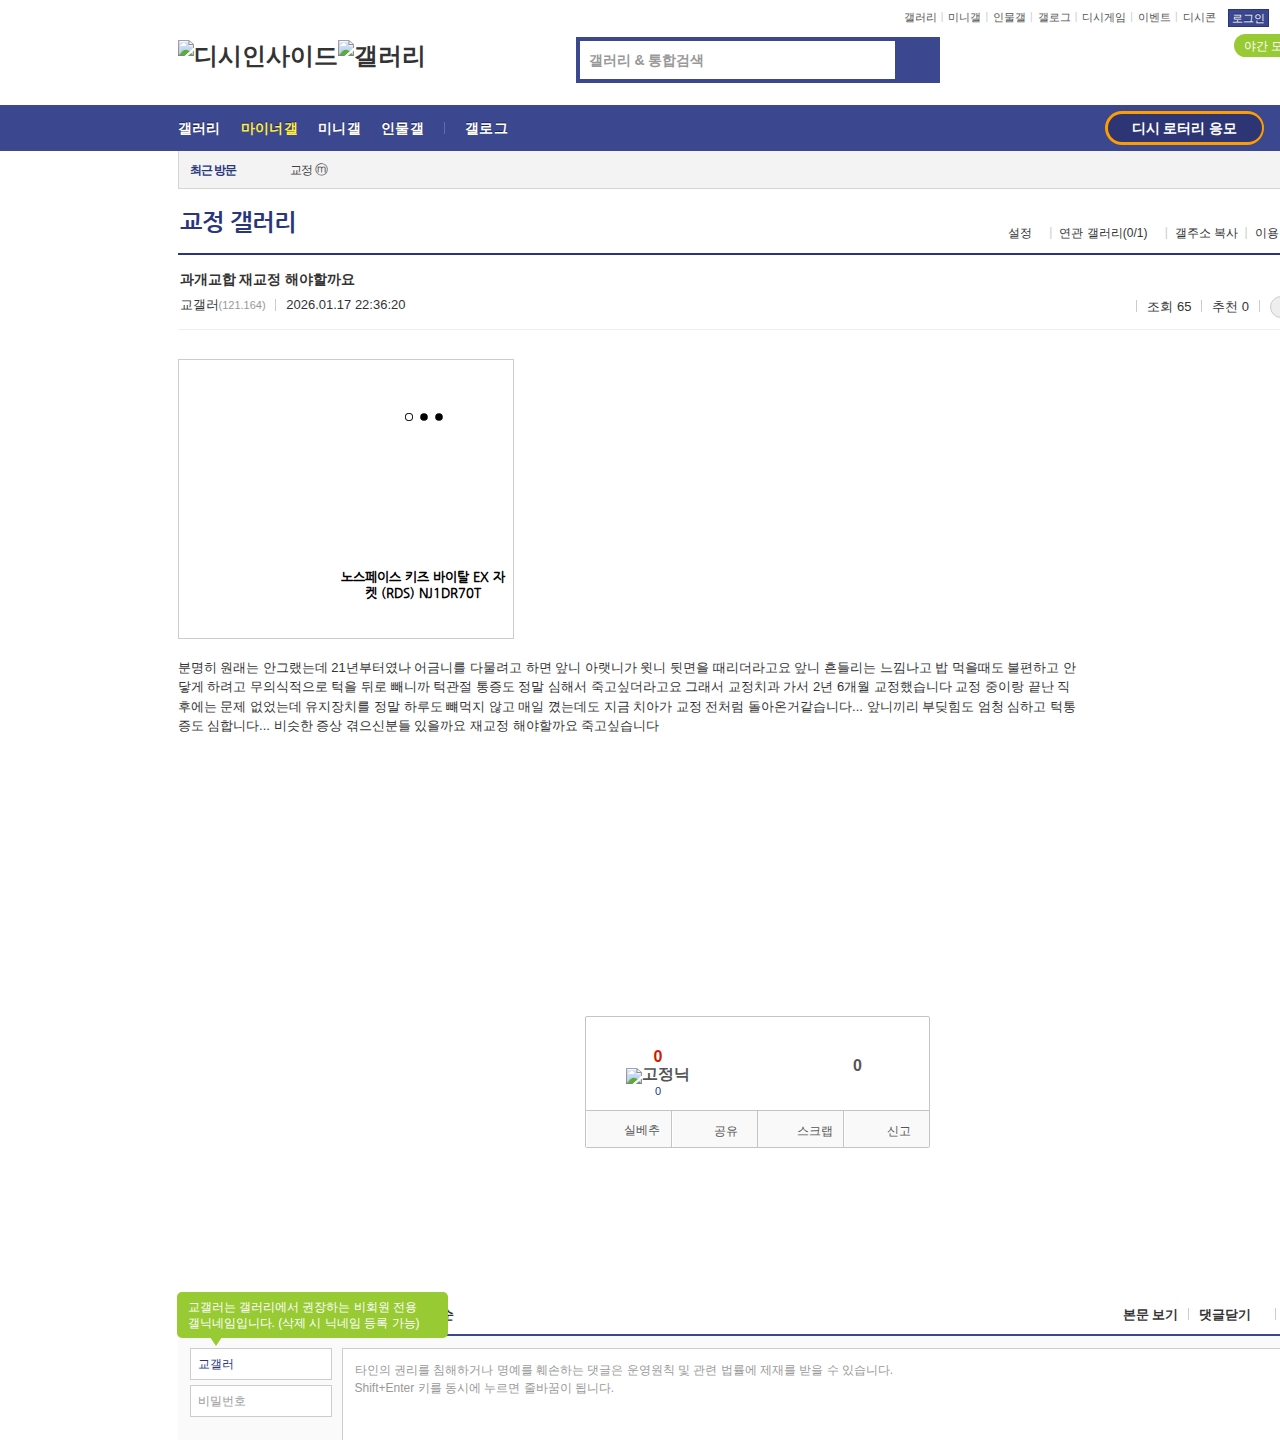Open 미니갤 in the blue navigation bar
Viewport: 1280px width, 1440px height.
(339, 128)
